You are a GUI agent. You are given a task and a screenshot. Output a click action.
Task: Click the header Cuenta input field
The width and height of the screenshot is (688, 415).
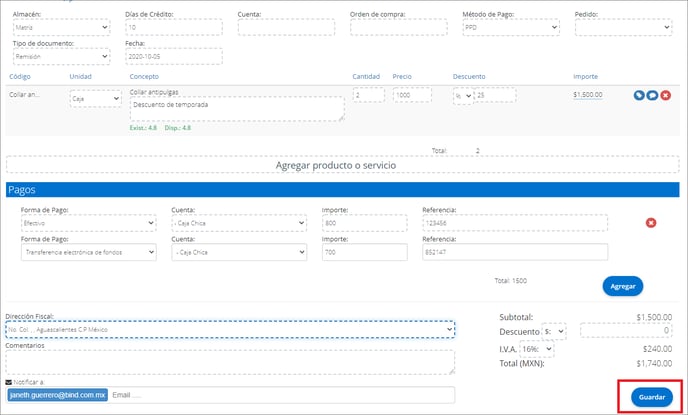pyautogui.click(x=286, y=27)
